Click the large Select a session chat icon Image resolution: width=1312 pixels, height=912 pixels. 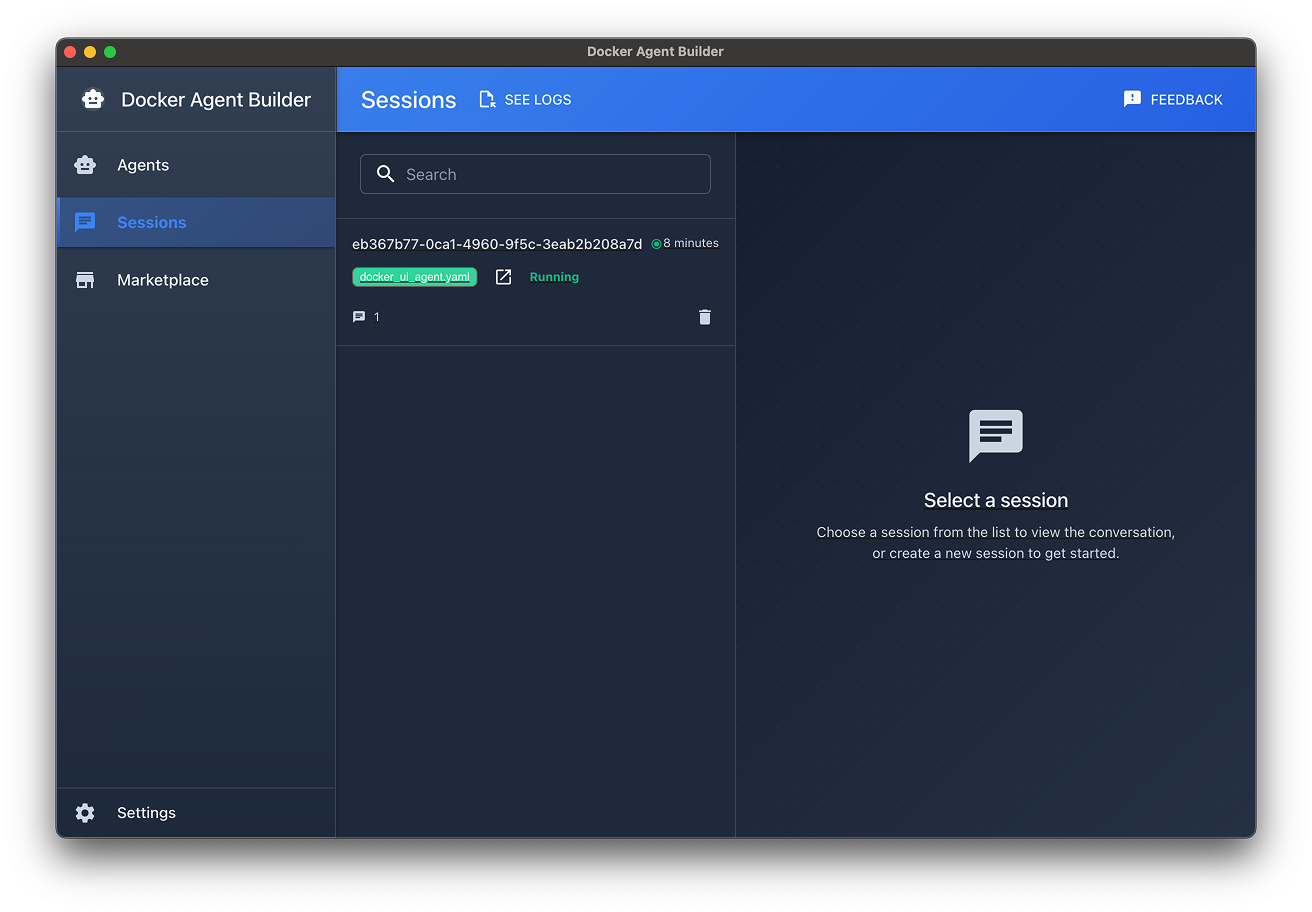(995, 436)
